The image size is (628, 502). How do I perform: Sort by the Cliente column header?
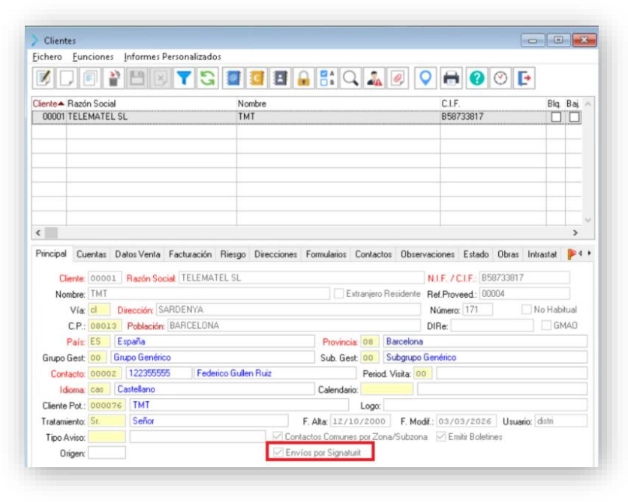[x=49, y=104]
